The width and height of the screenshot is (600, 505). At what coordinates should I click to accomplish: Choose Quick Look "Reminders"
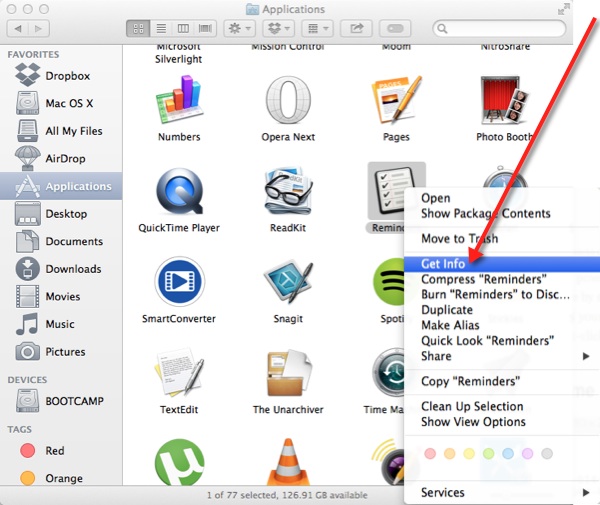(x=502, y=340)
